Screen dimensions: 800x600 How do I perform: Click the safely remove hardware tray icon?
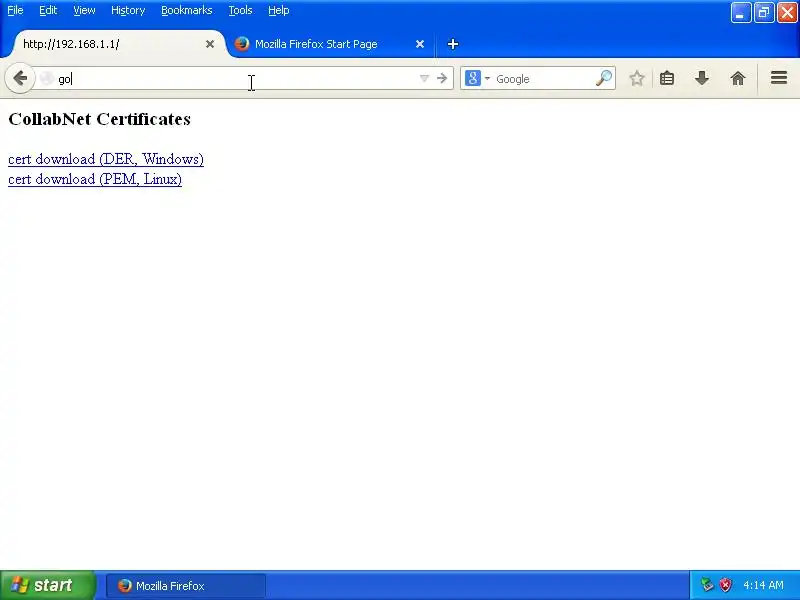[x=707, y=585]
